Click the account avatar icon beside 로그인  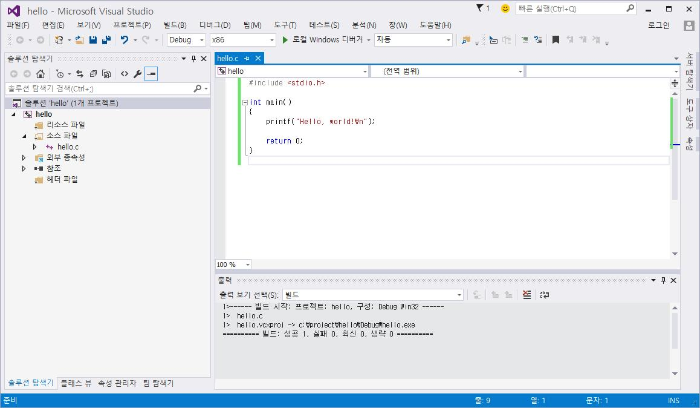click(689, 25)
